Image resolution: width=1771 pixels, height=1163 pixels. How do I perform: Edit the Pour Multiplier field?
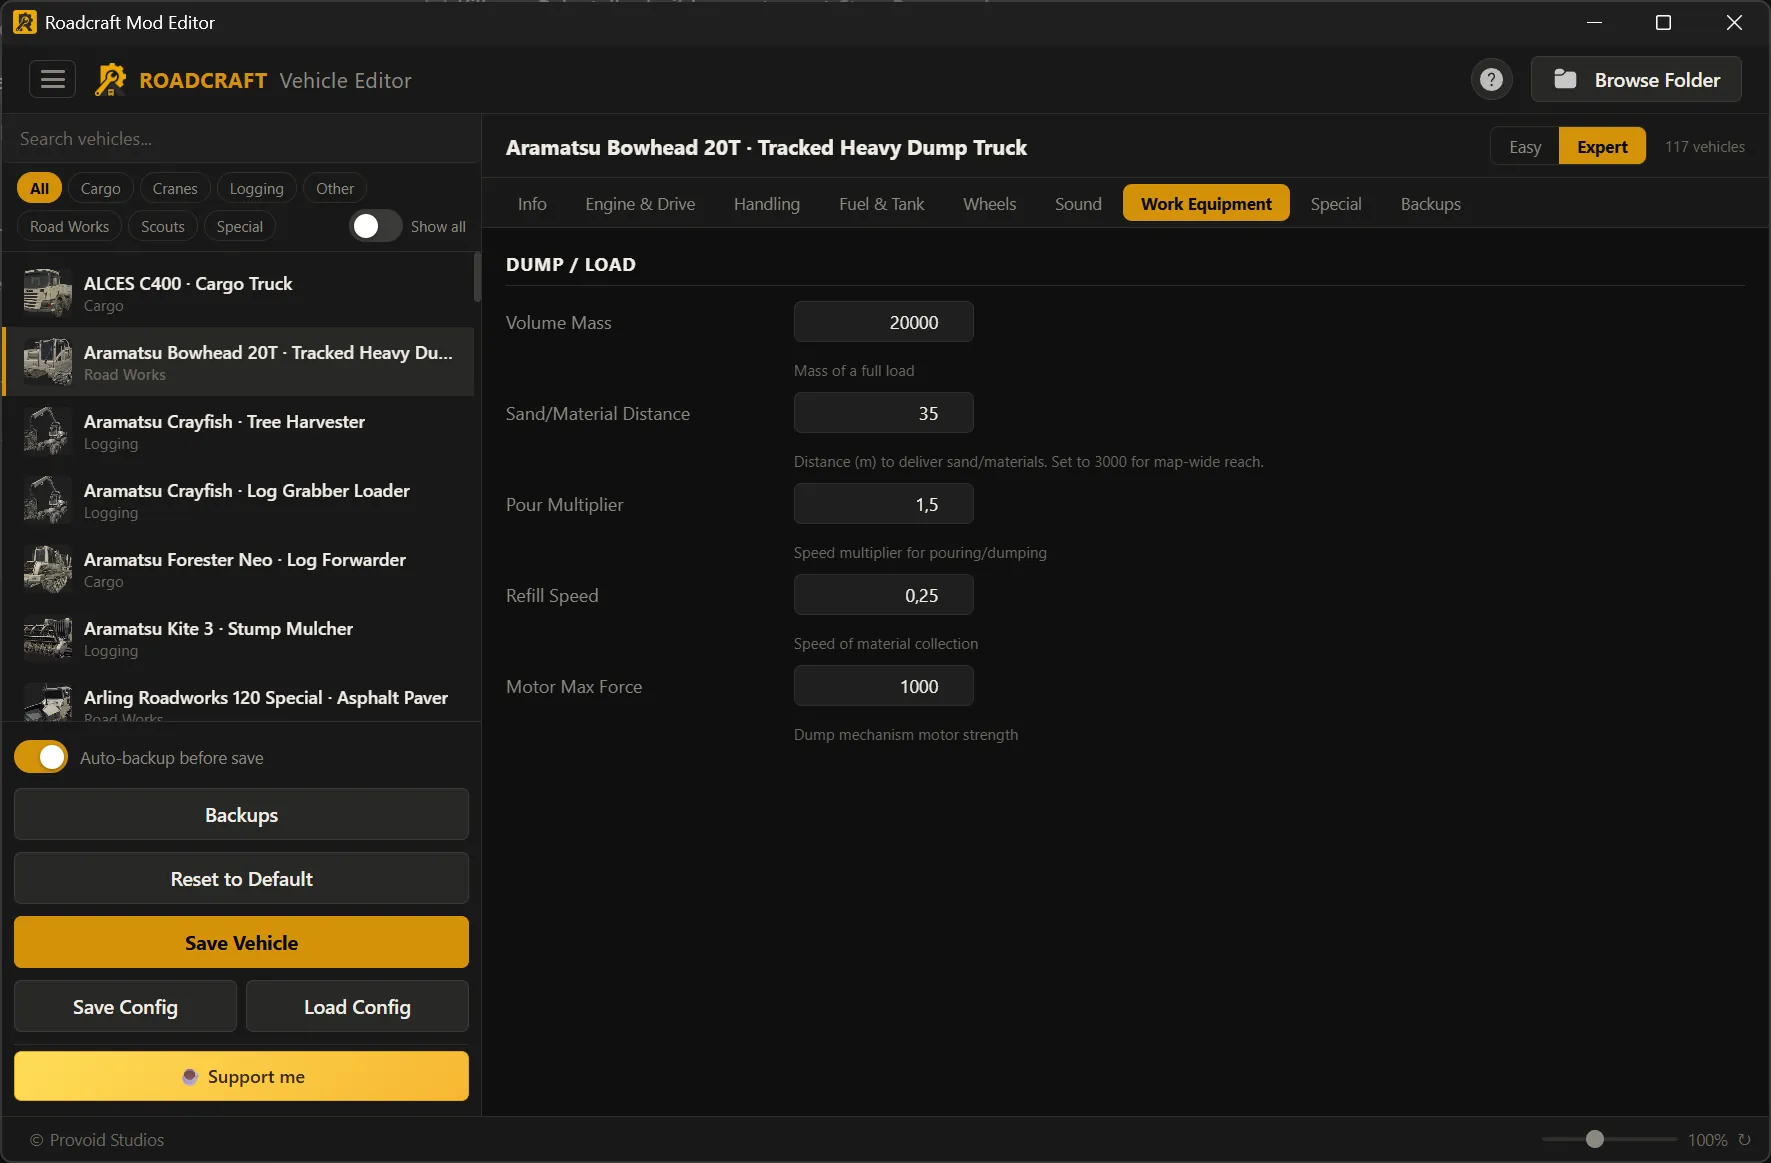click(883, 504)
